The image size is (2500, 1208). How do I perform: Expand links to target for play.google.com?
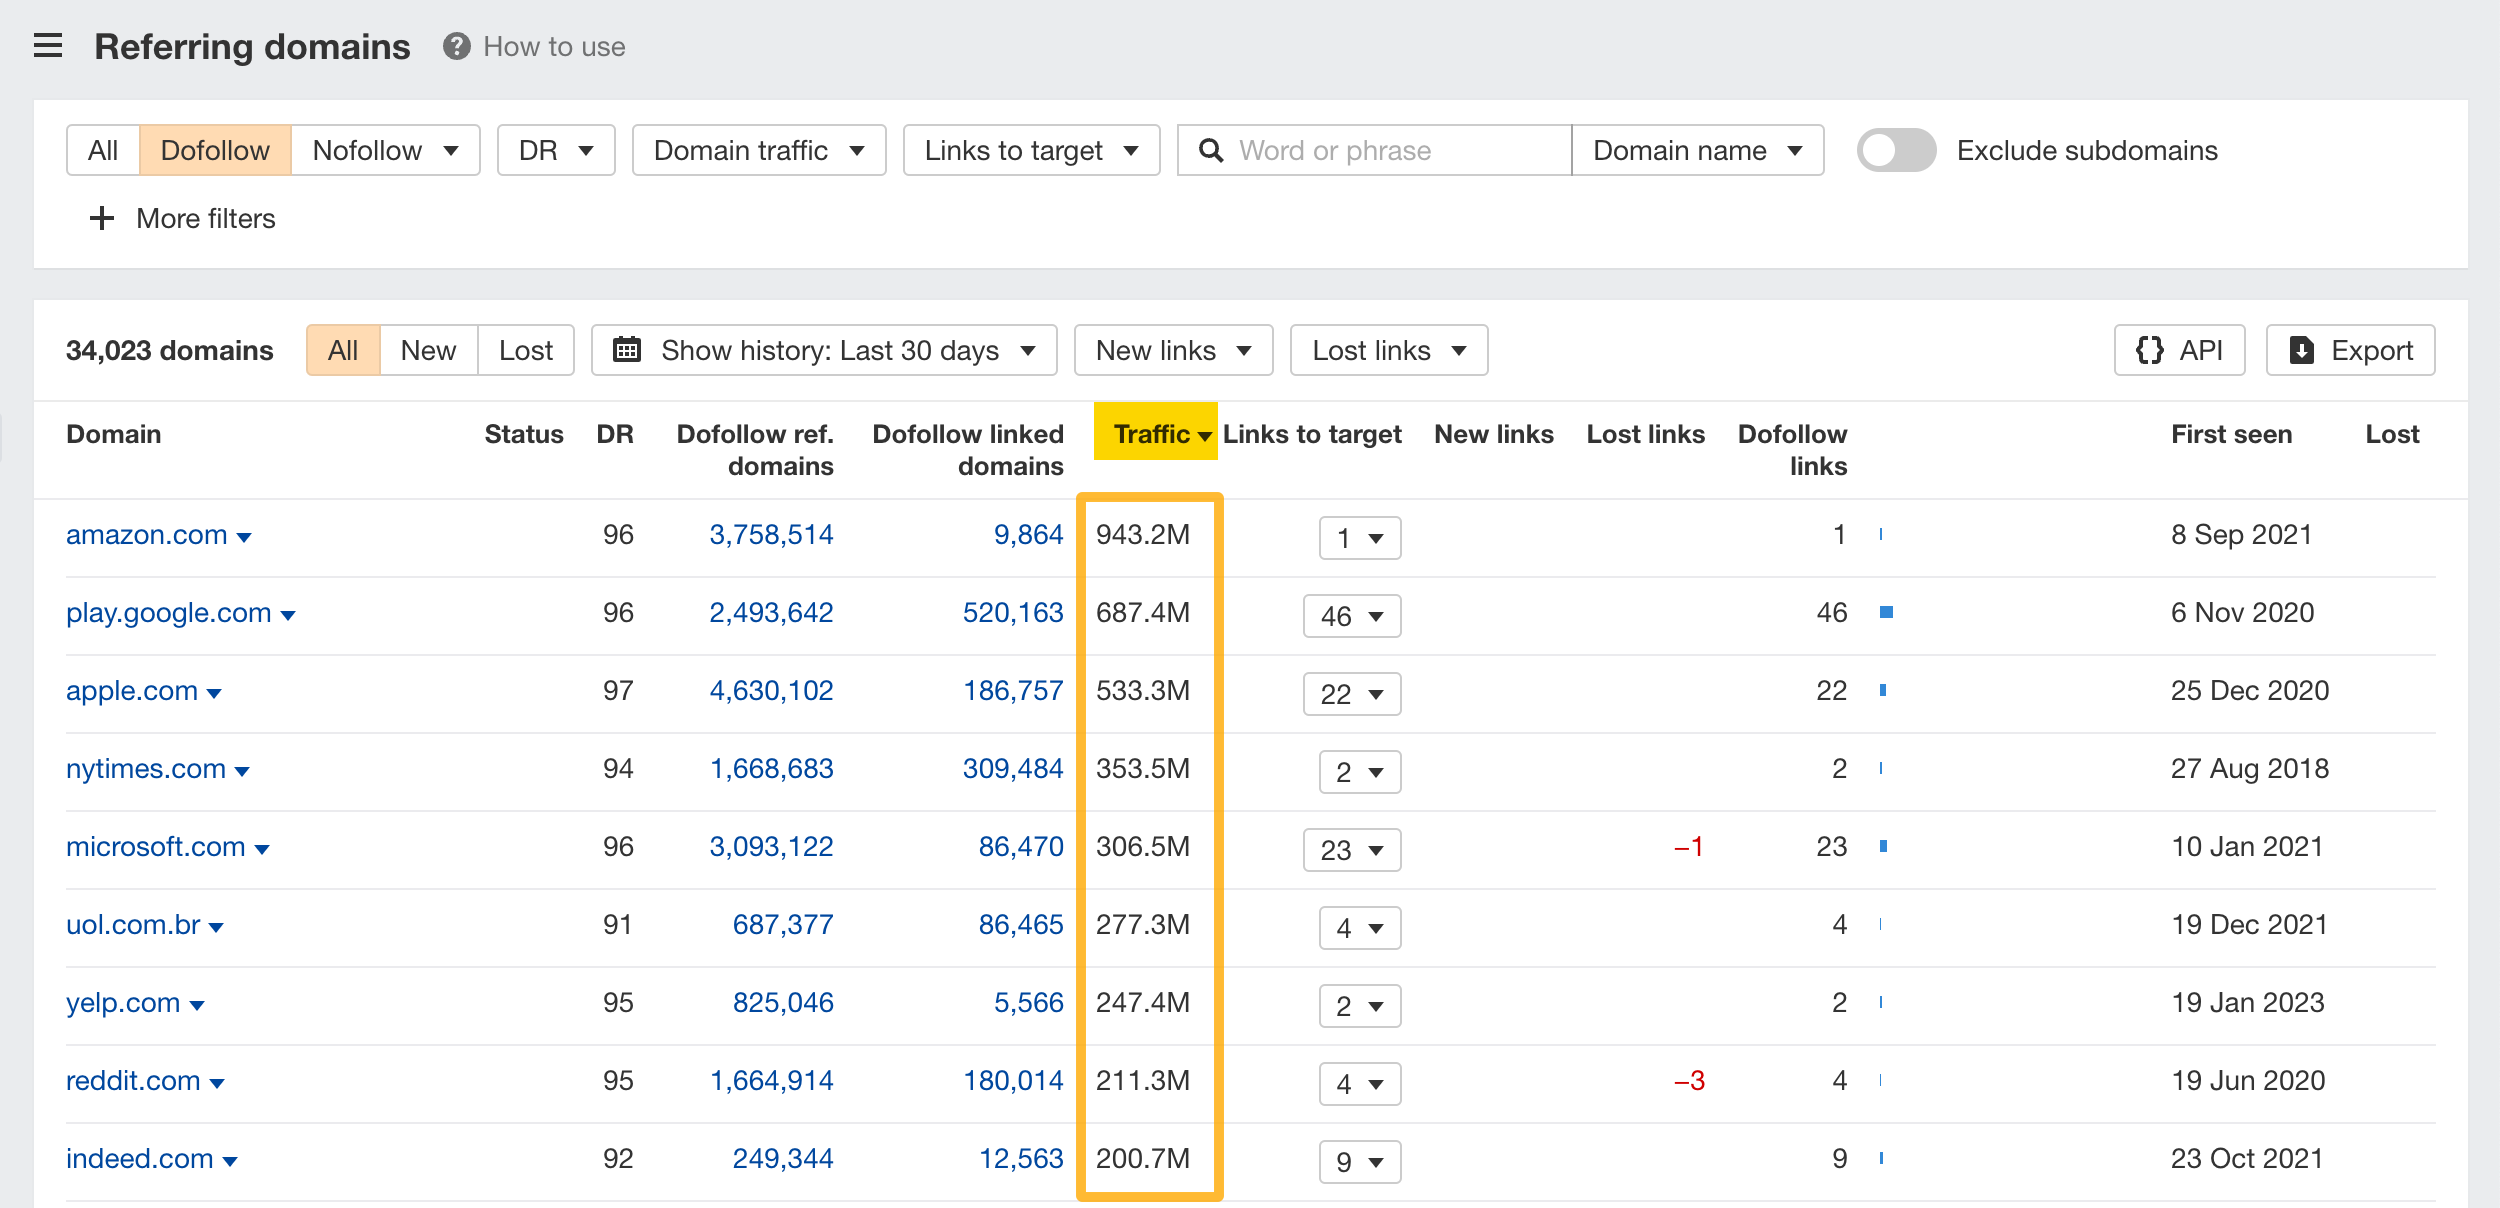click(x=1352, y=616)
